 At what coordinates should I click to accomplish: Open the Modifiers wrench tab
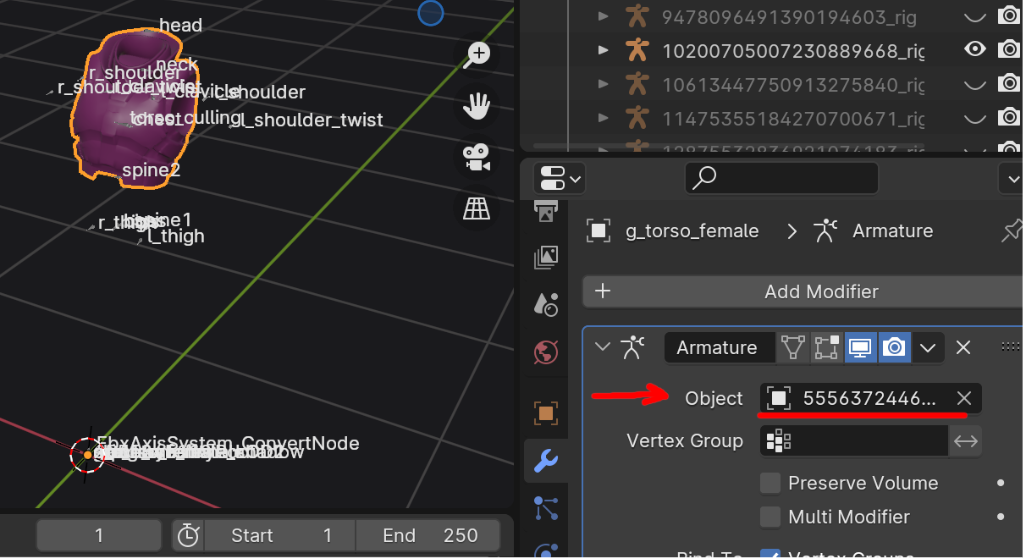546,461
